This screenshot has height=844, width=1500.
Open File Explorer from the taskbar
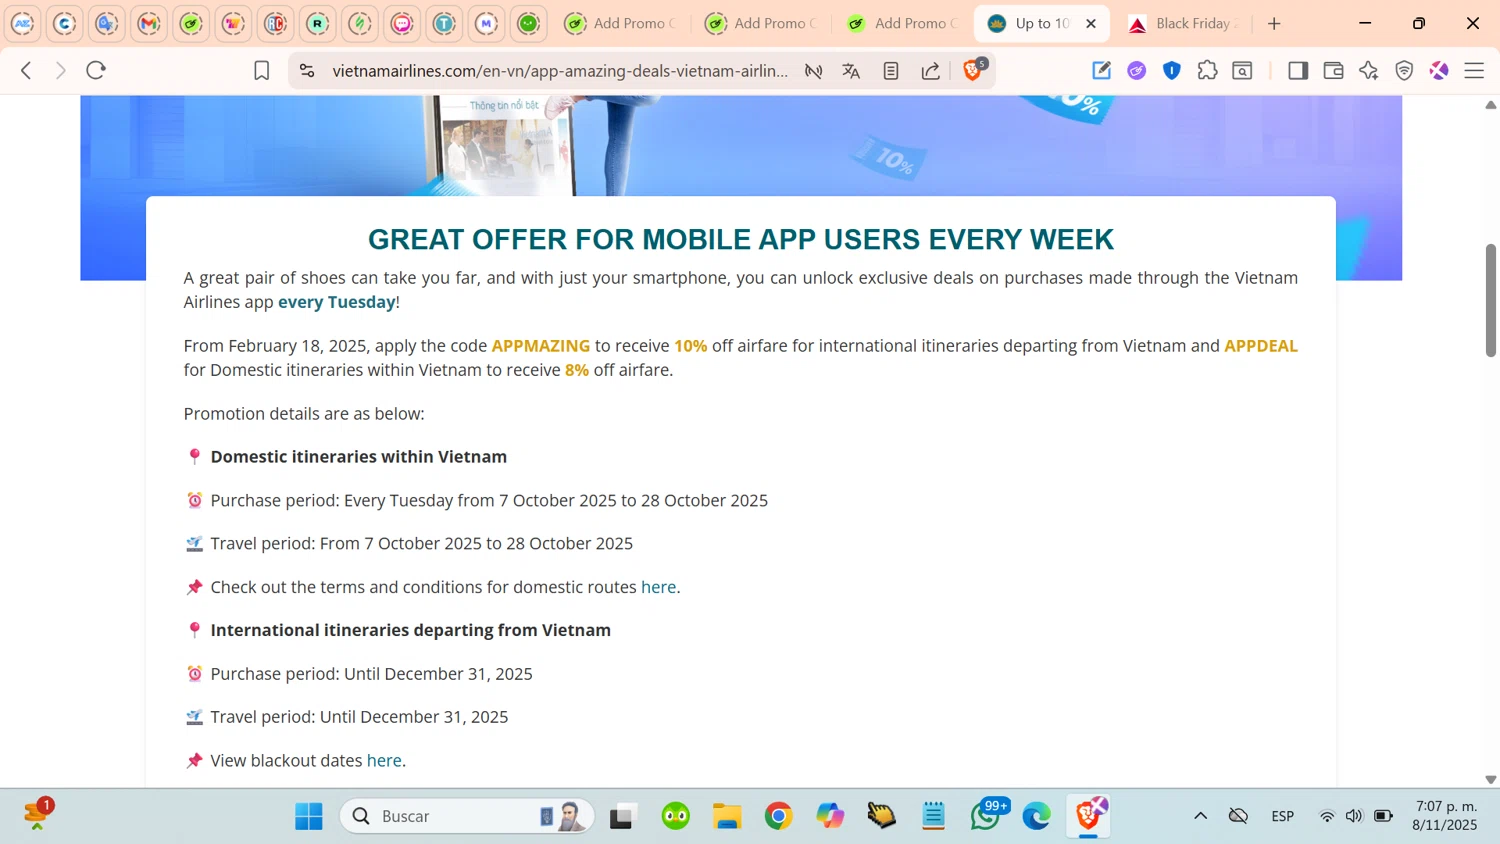point(727,816)
